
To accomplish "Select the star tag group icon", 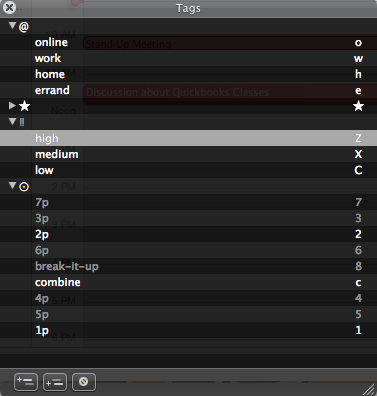I will [x=24, y=106].
